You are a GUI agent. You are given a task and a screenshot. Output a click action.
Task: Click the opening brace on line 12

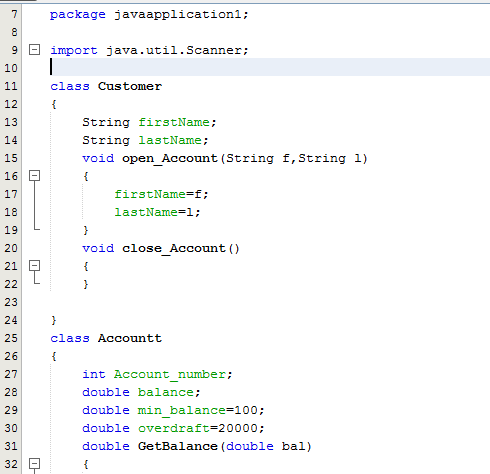click(54, 104)
